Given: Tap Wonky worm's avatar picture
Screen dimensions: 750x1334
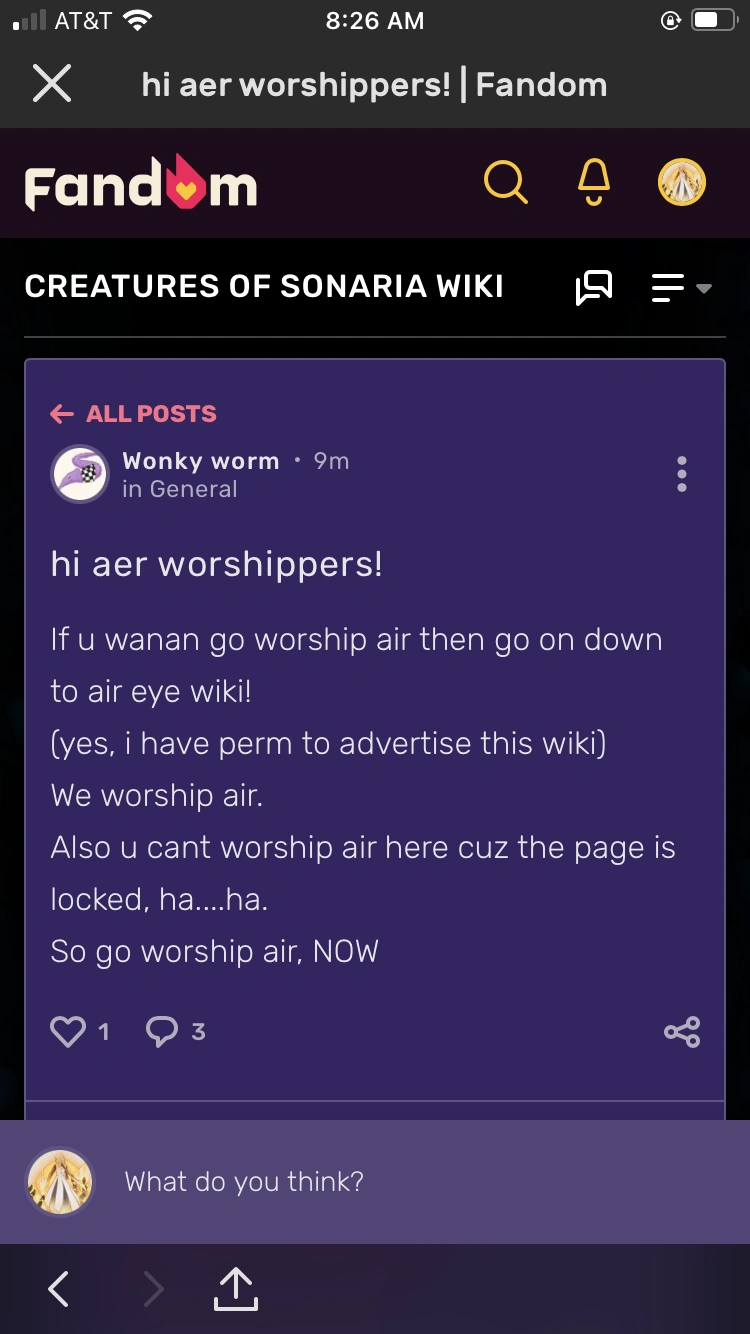Looking at the screenshot, I should (80, 474).
